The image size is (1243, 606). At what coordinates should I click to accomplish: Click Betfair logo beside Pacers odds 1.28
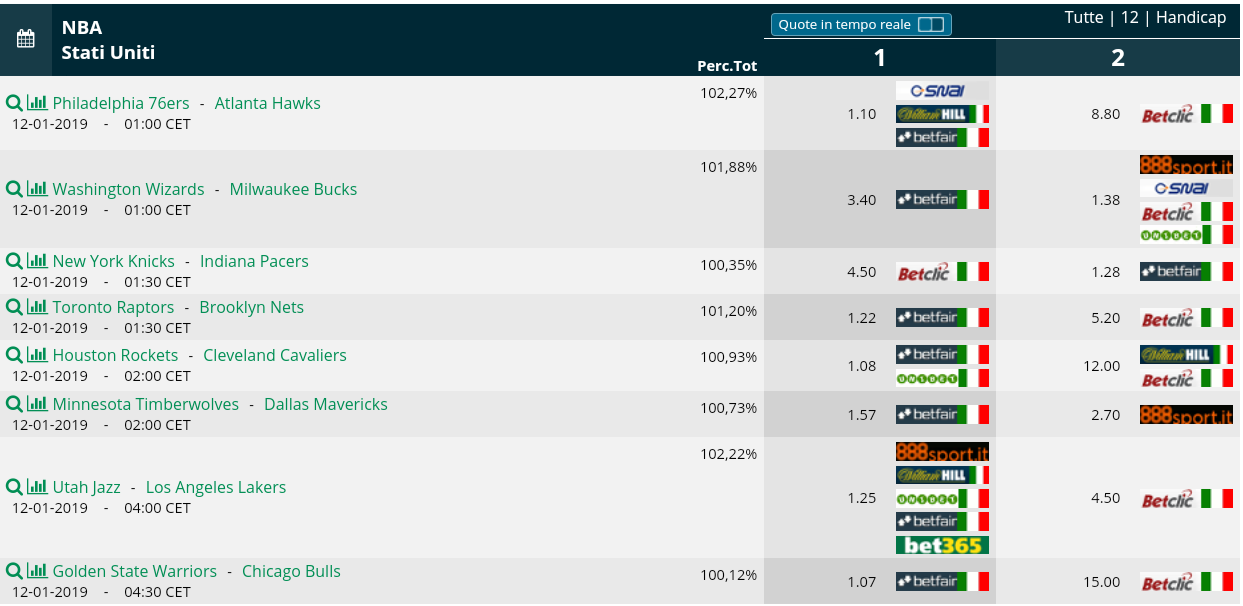(x=1187, y=271)
